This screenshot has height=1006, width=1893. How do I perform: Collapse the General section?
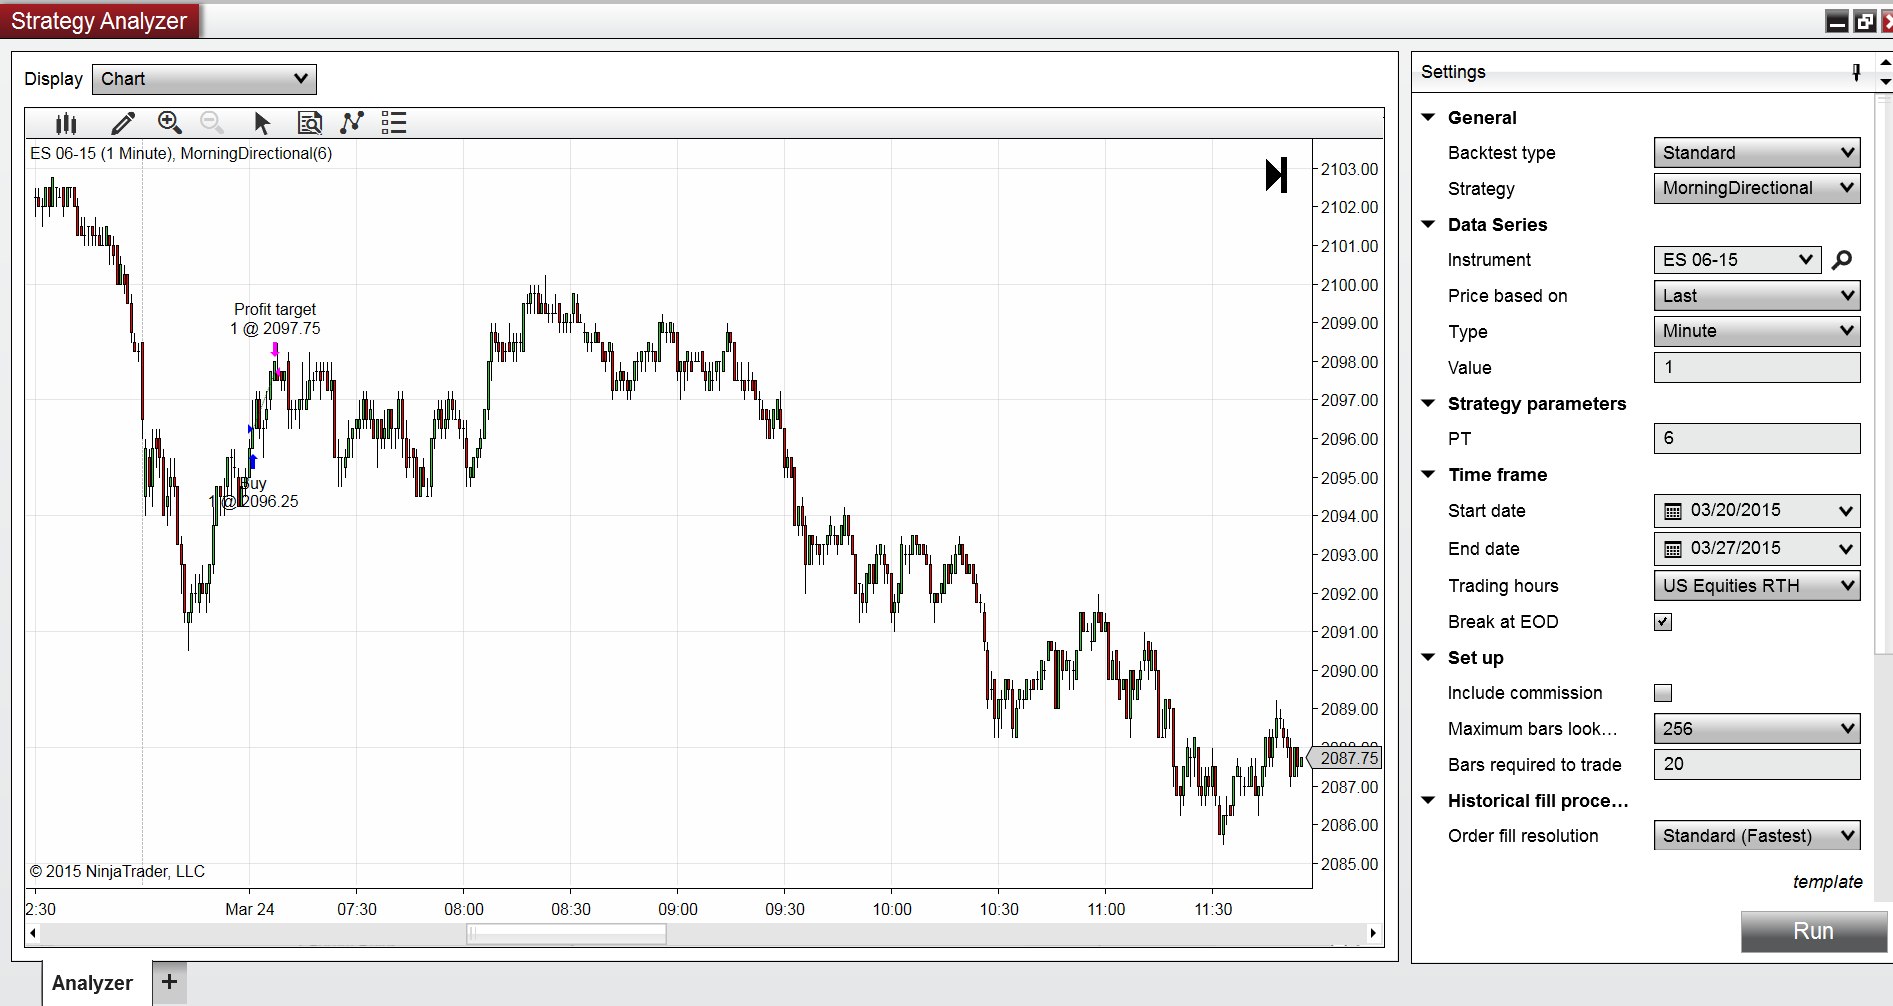[x=1428, y=118]
